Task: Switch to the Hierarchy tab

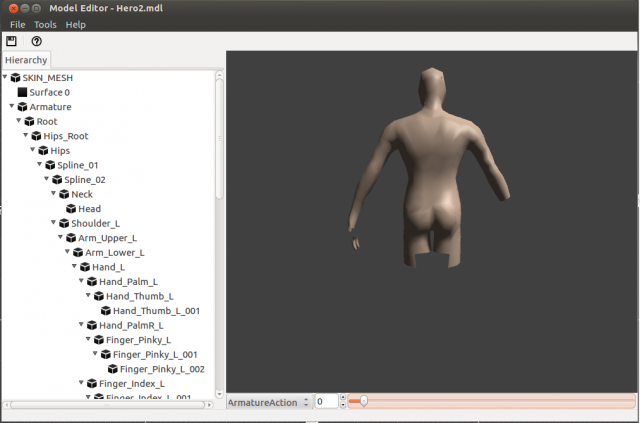Action: point(26,60)
